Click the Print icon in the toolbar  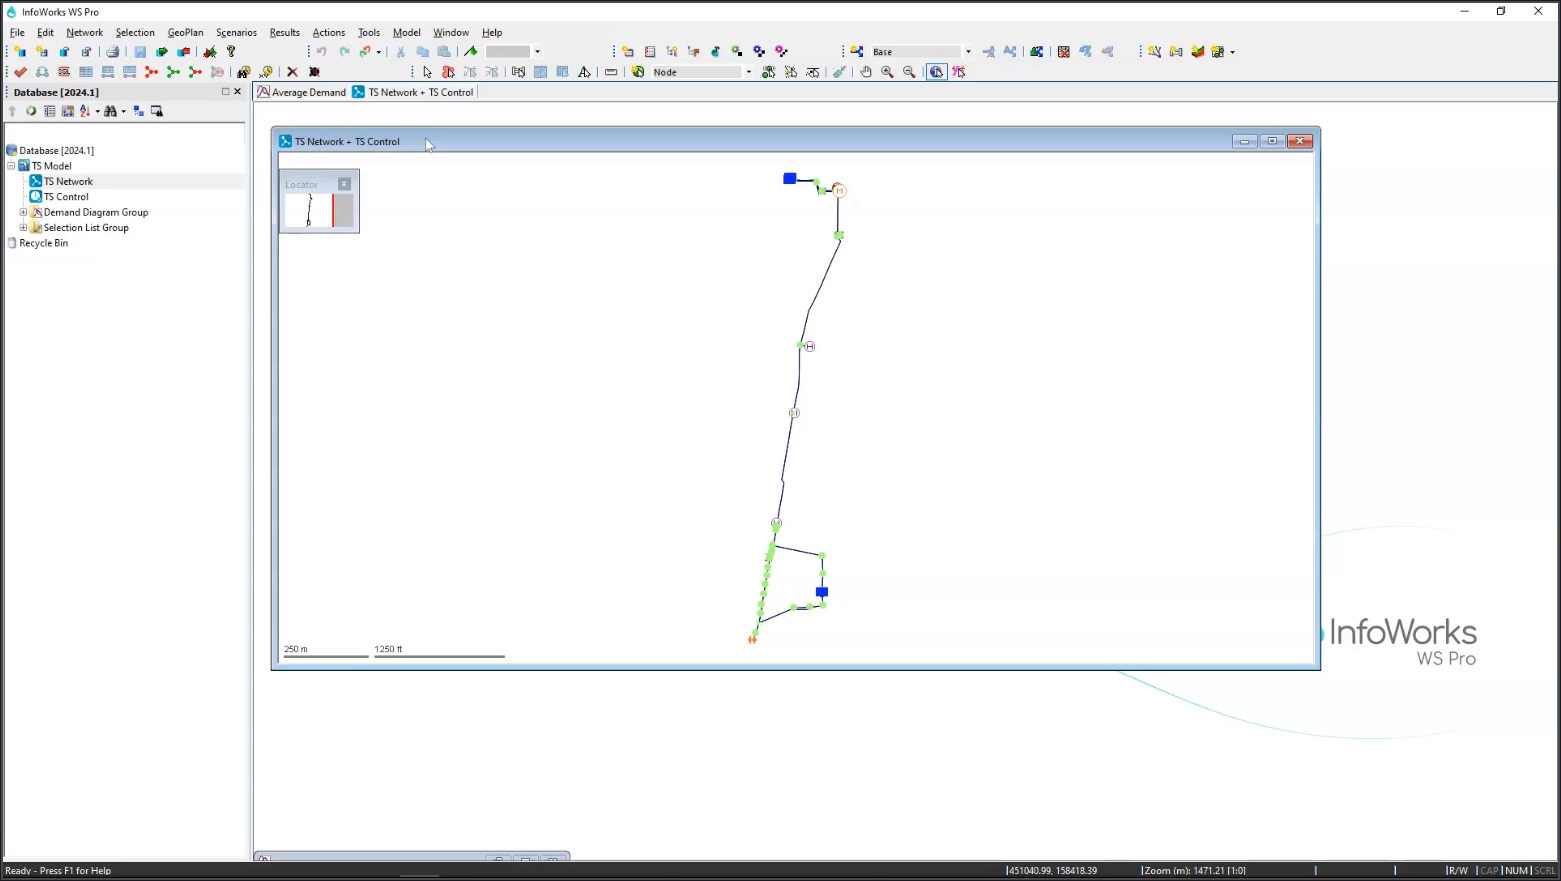click(113, 52)
